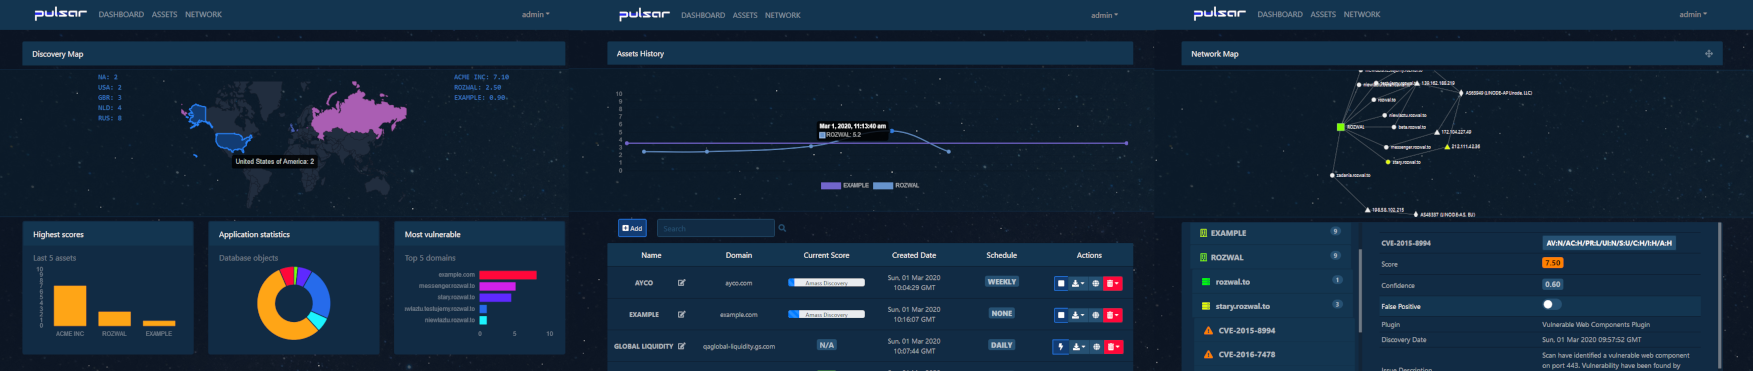1753x371 pixels.
Task: Click the ayco.com domain cell
Action: 738,283
